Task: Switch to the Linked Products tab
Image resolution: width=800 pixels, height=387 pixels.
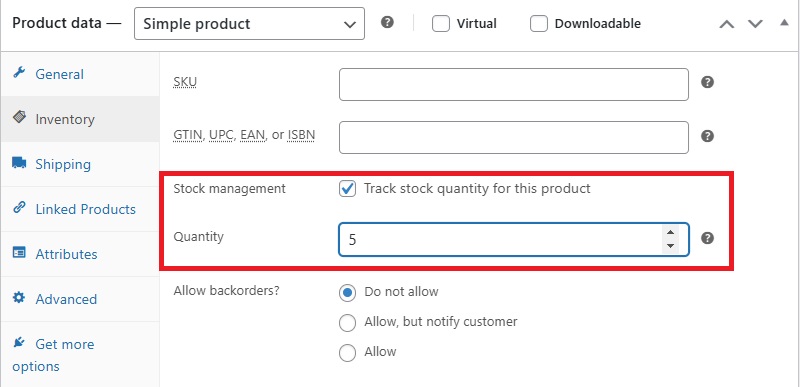Action: pos(80,209)
